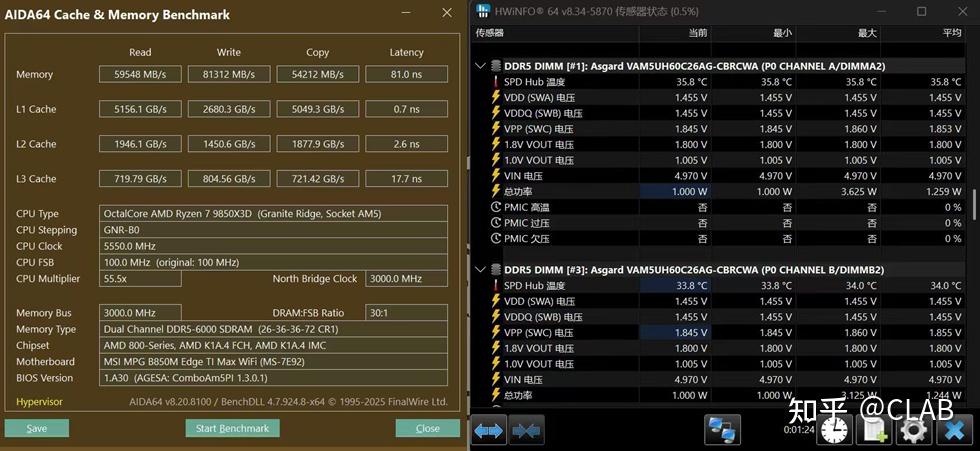The image size is (980, 451).
Task: Click lightning icon of DIMM #3 1.0V VOUT 电压
Action: tap(496, 364)
